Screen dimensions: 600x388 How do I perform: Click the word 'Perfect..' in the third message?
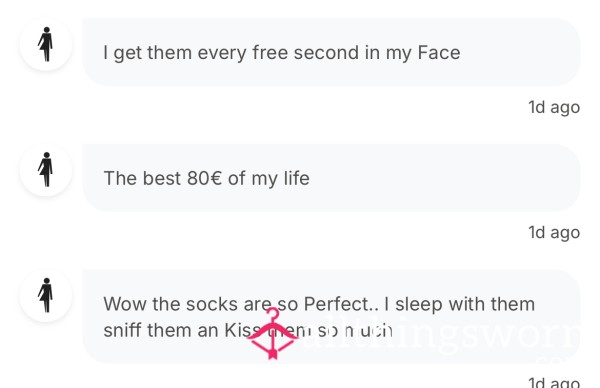coord(341,304)
